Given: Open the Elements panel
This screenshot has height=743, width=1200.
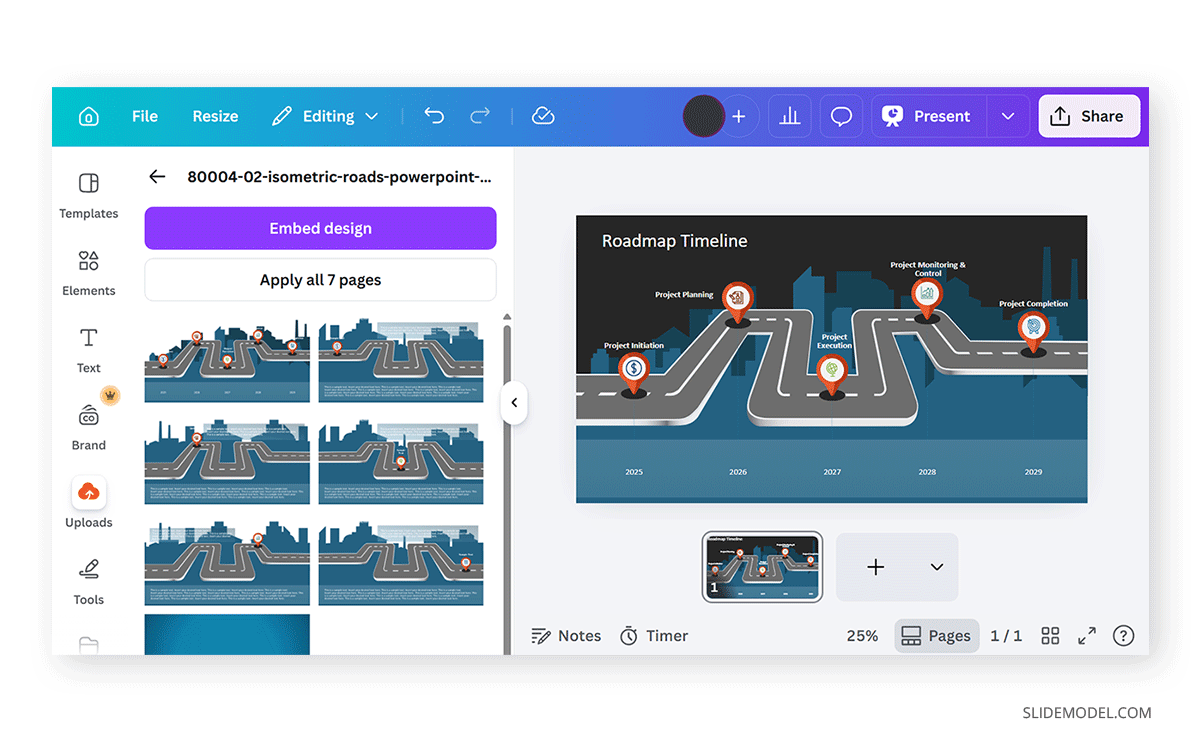Looking at the screenshot, I should [88, 272].
